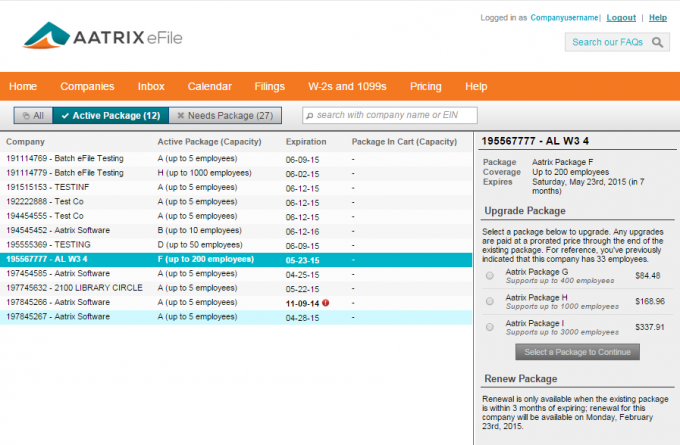The width and height of the screenshot is (680, 445).
Task: Focus the company name or EIN search field
Action: pos(389,115)
